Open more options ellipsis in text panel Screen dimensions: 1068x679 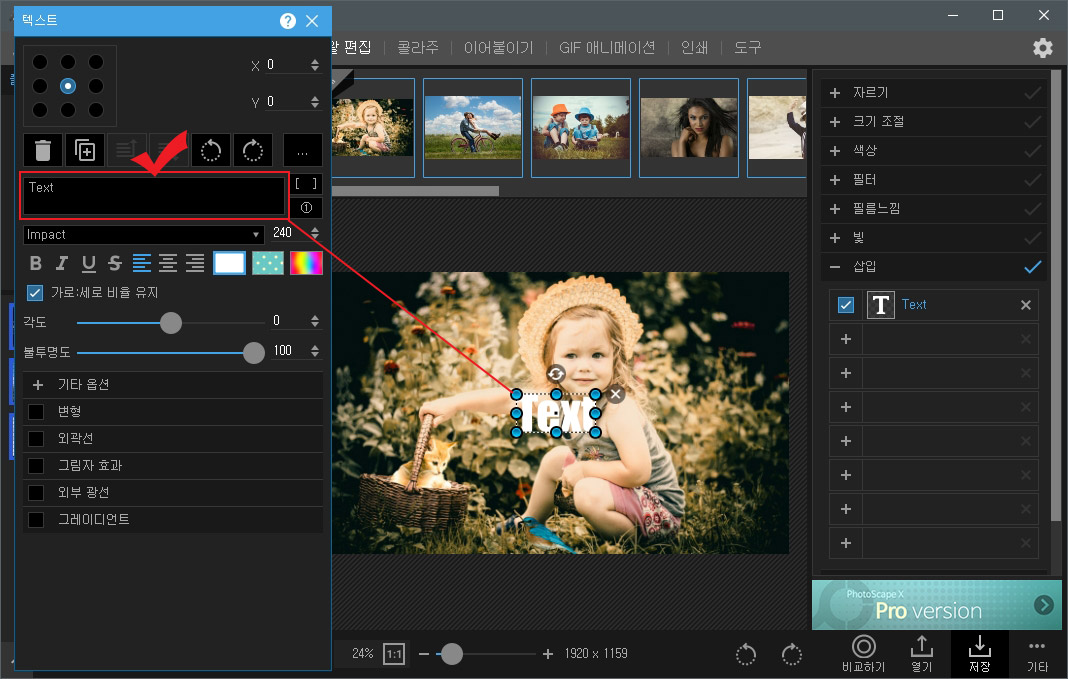click(x=302, y=150)
